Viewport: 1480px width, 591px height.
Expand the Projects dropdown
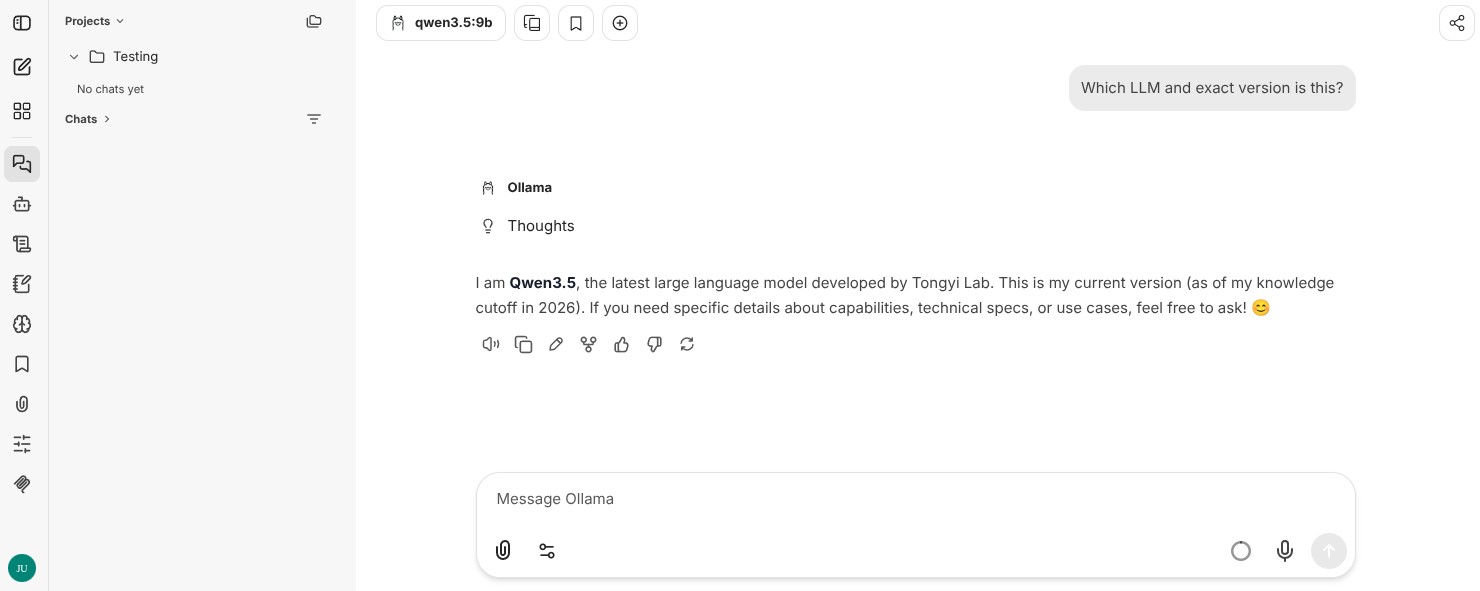click(95, 21)
